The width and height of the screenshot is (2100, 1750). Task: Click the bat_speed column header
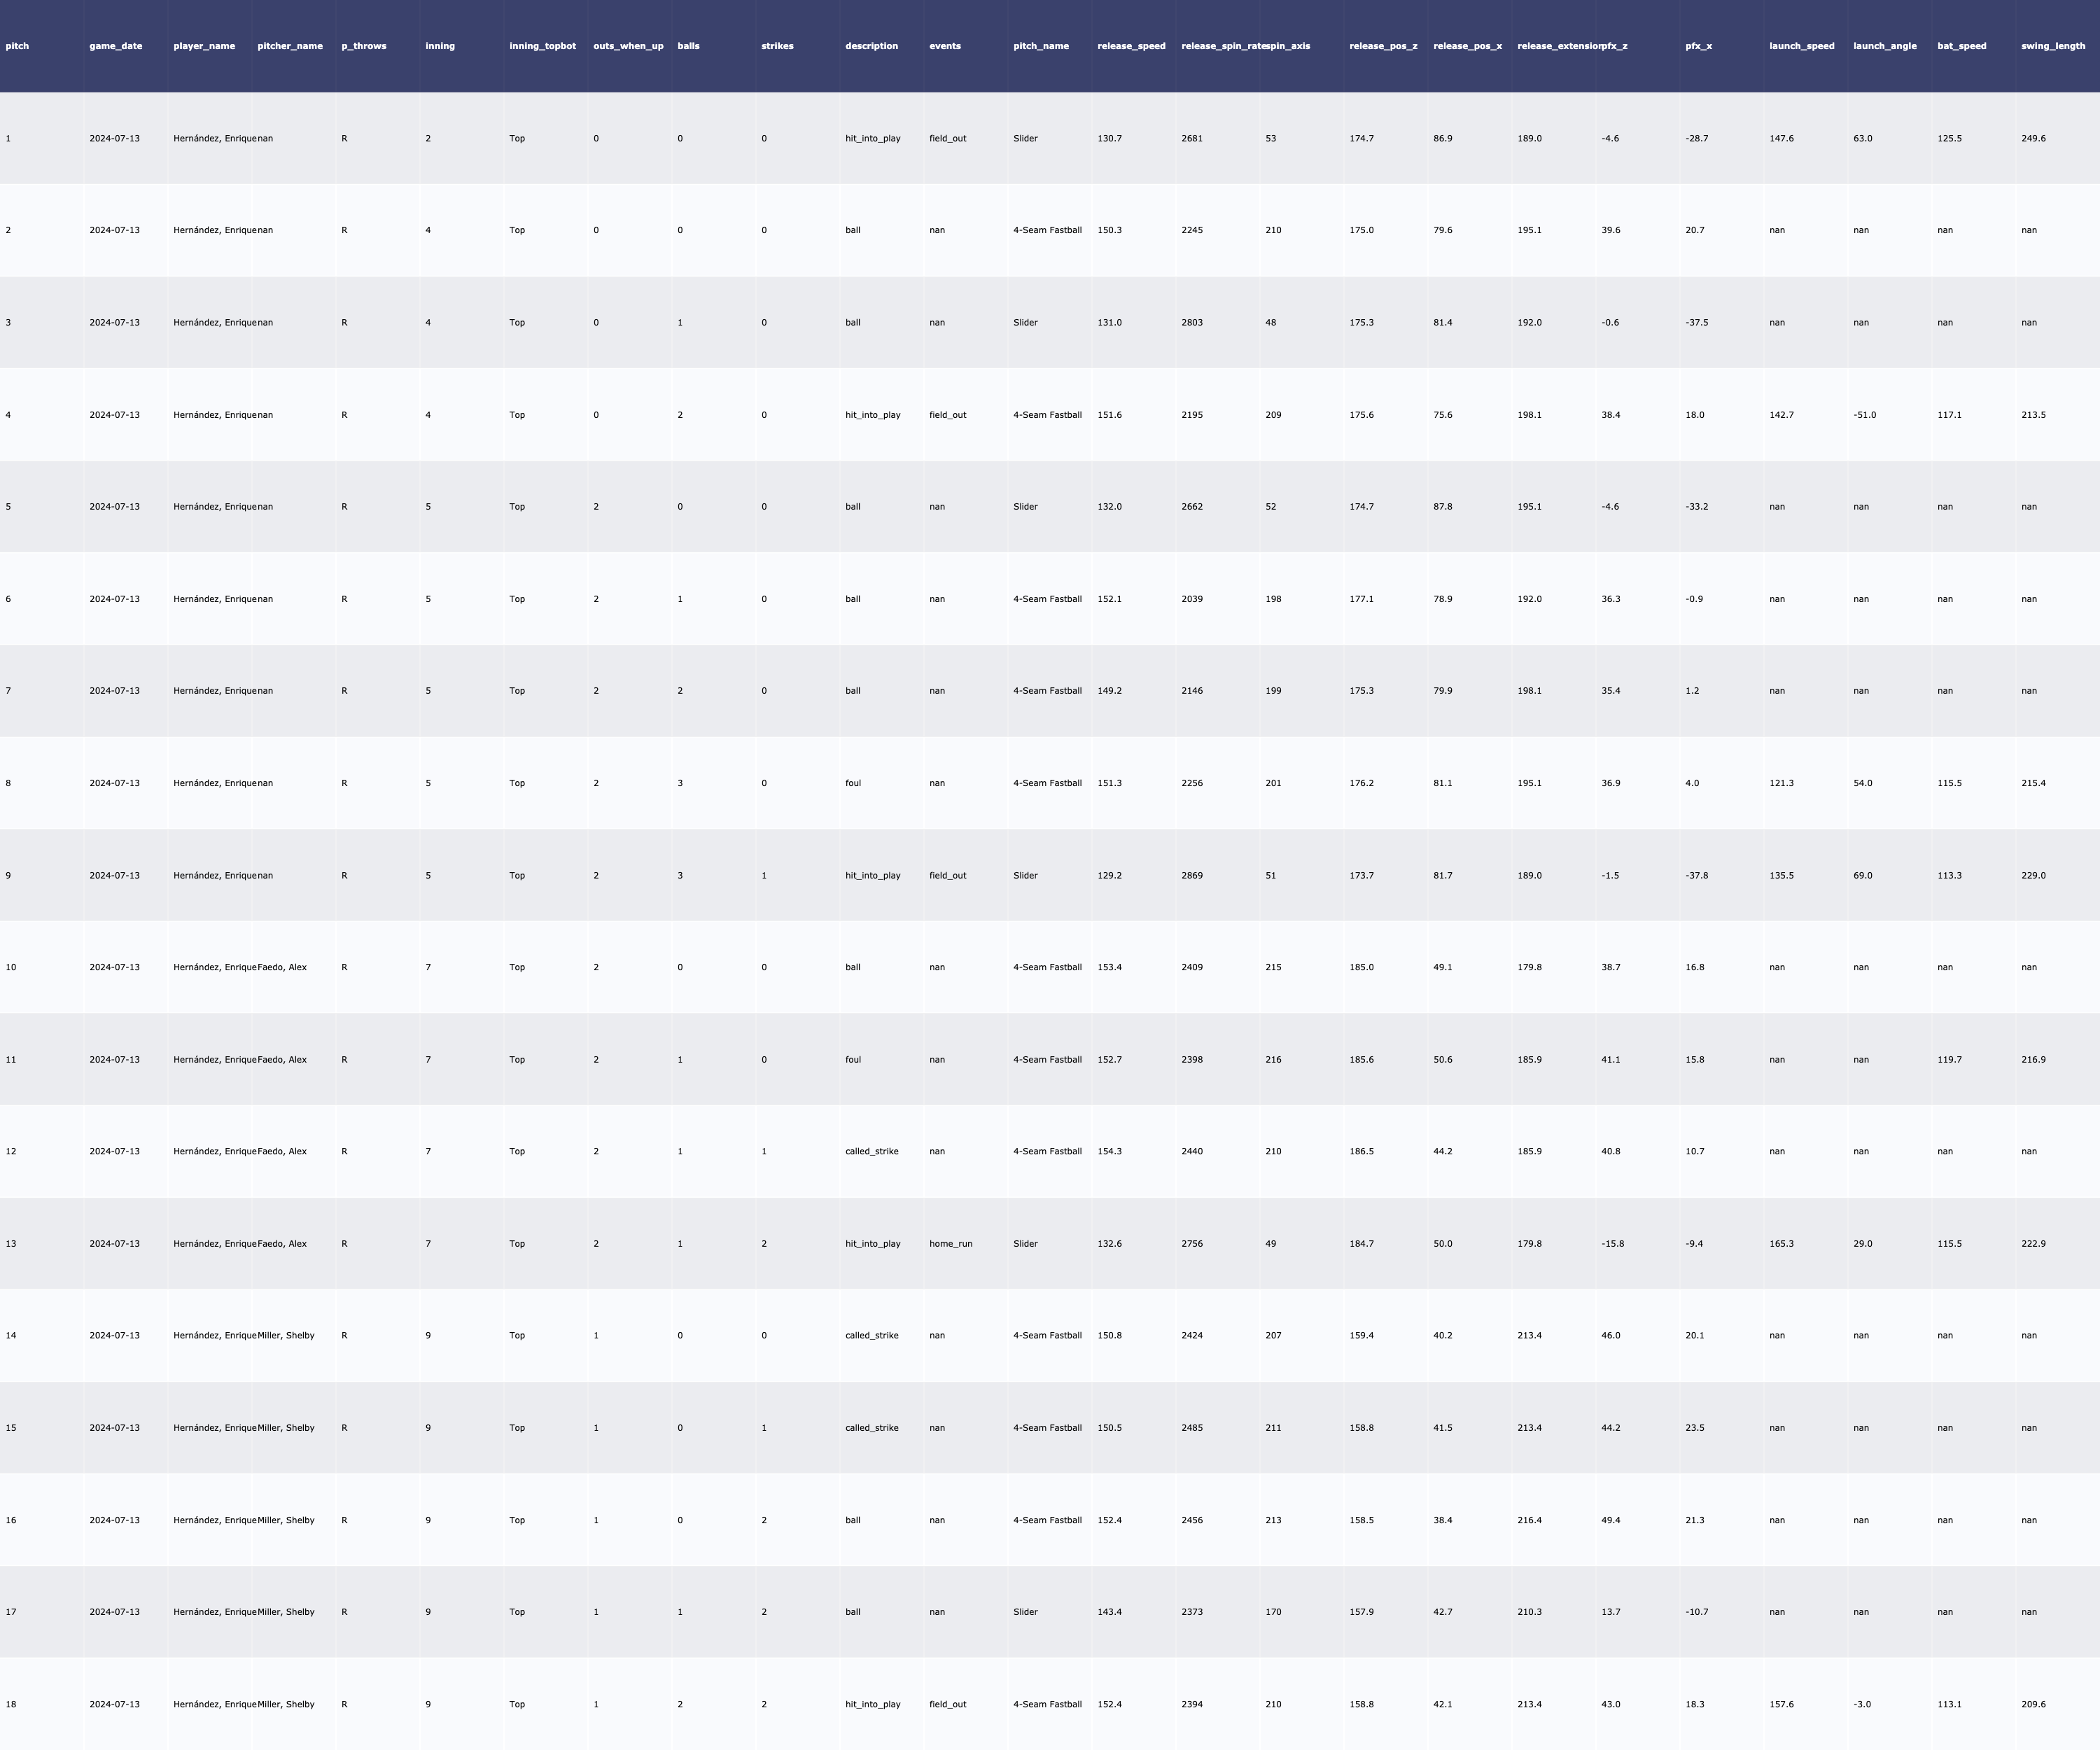tap(1961, 46)
